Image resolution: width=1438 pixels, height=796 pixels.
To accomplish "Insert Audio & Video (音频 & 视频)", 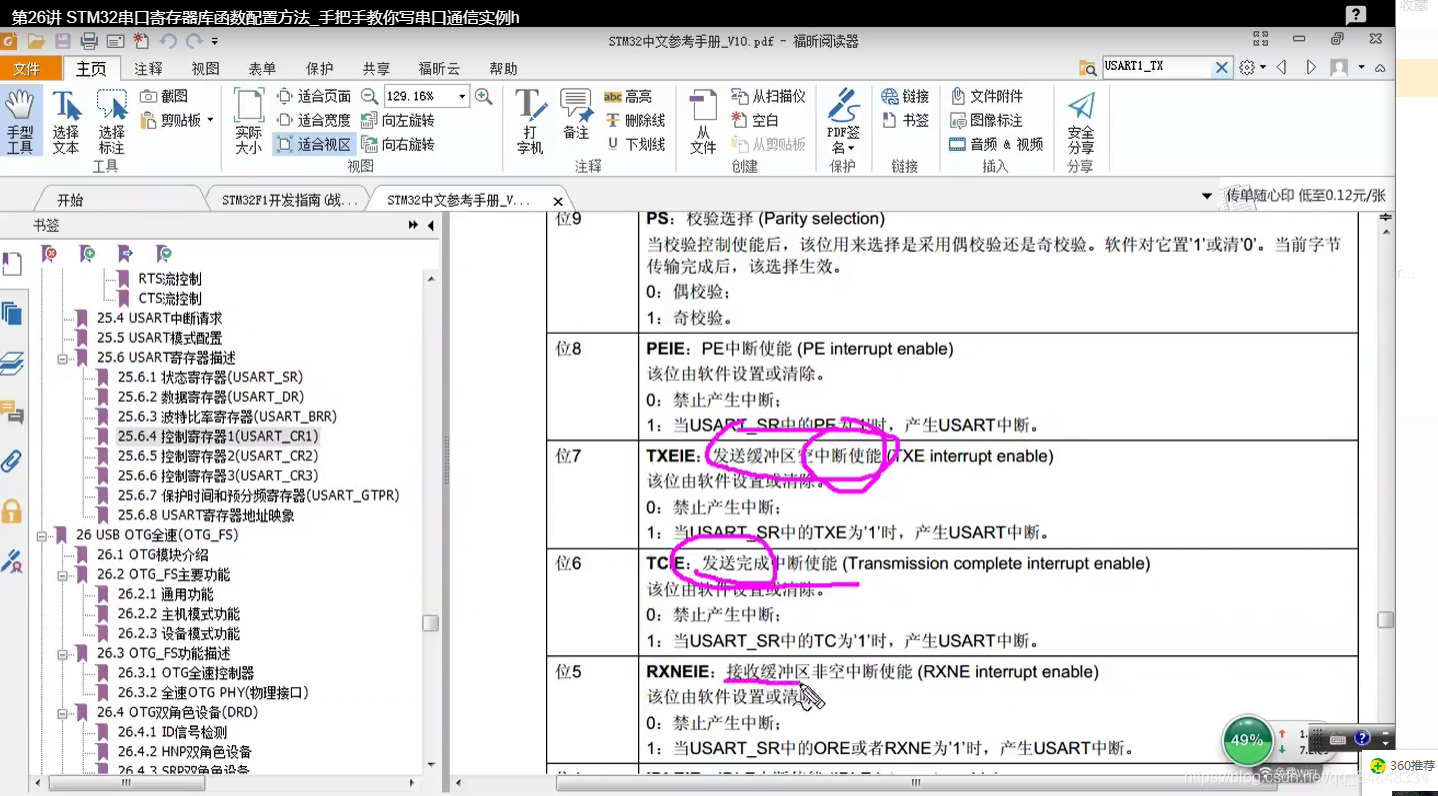I will [996, 144].
